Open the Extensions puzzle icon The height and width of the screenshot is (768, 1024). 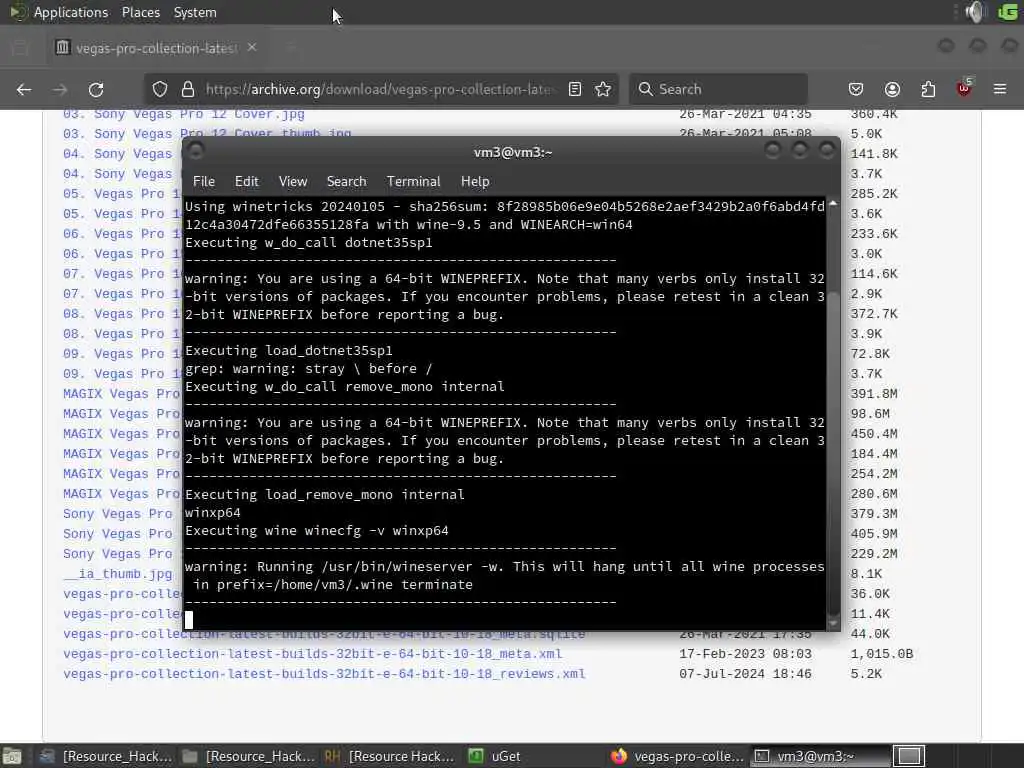coord(928,89)
